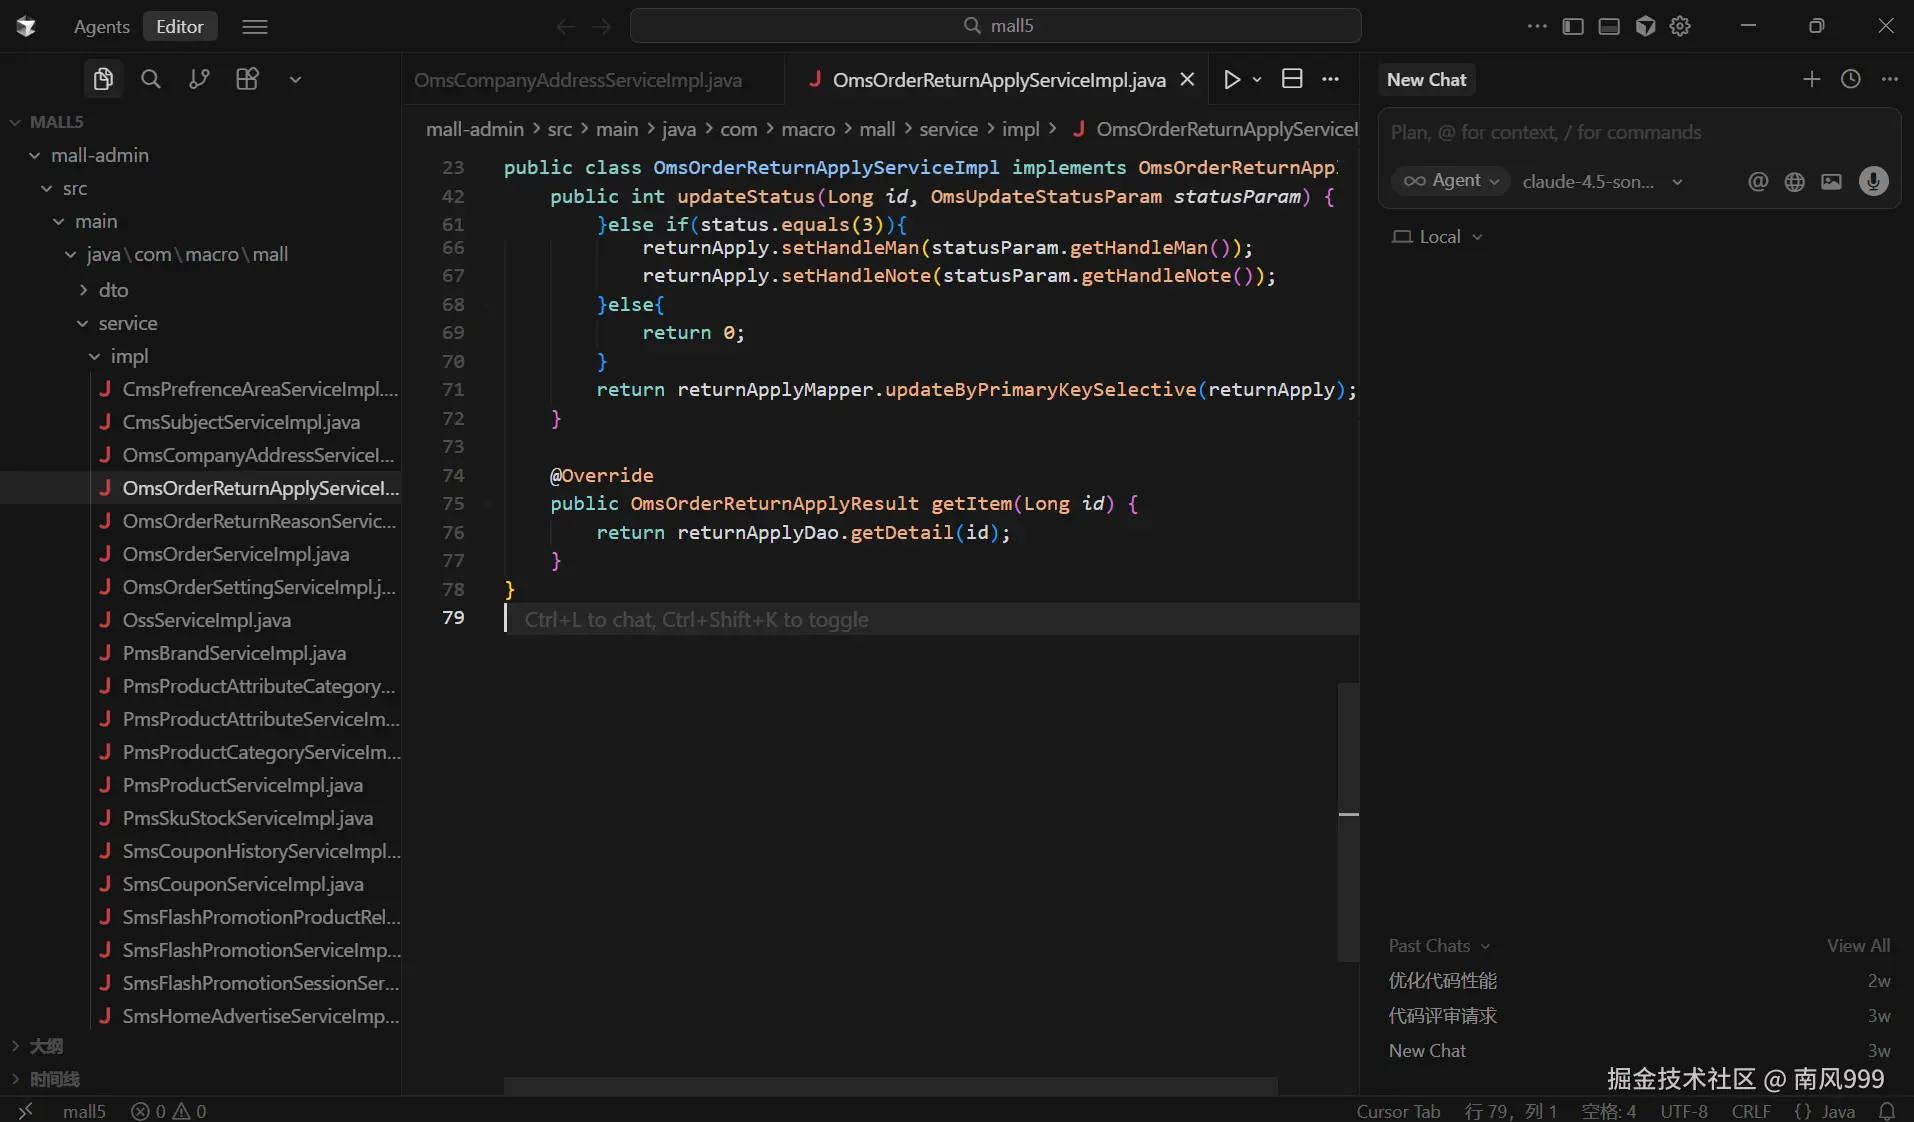1914x1122 pixels.
Task: Open the Source Control branch icon
Action: [199, 79]
